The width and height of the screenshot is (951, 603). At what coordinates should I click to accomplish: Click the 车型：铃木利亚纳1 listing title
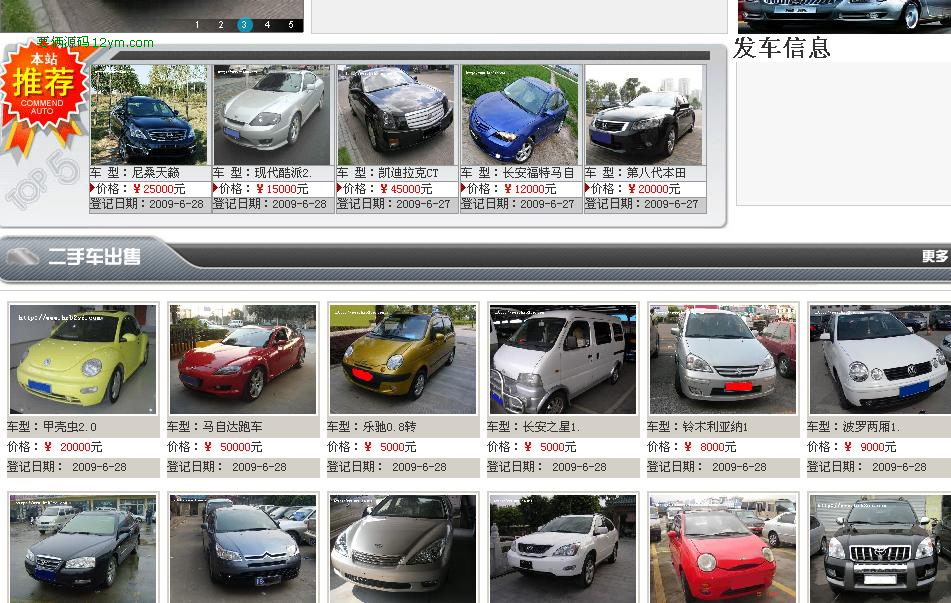point(697,426)
